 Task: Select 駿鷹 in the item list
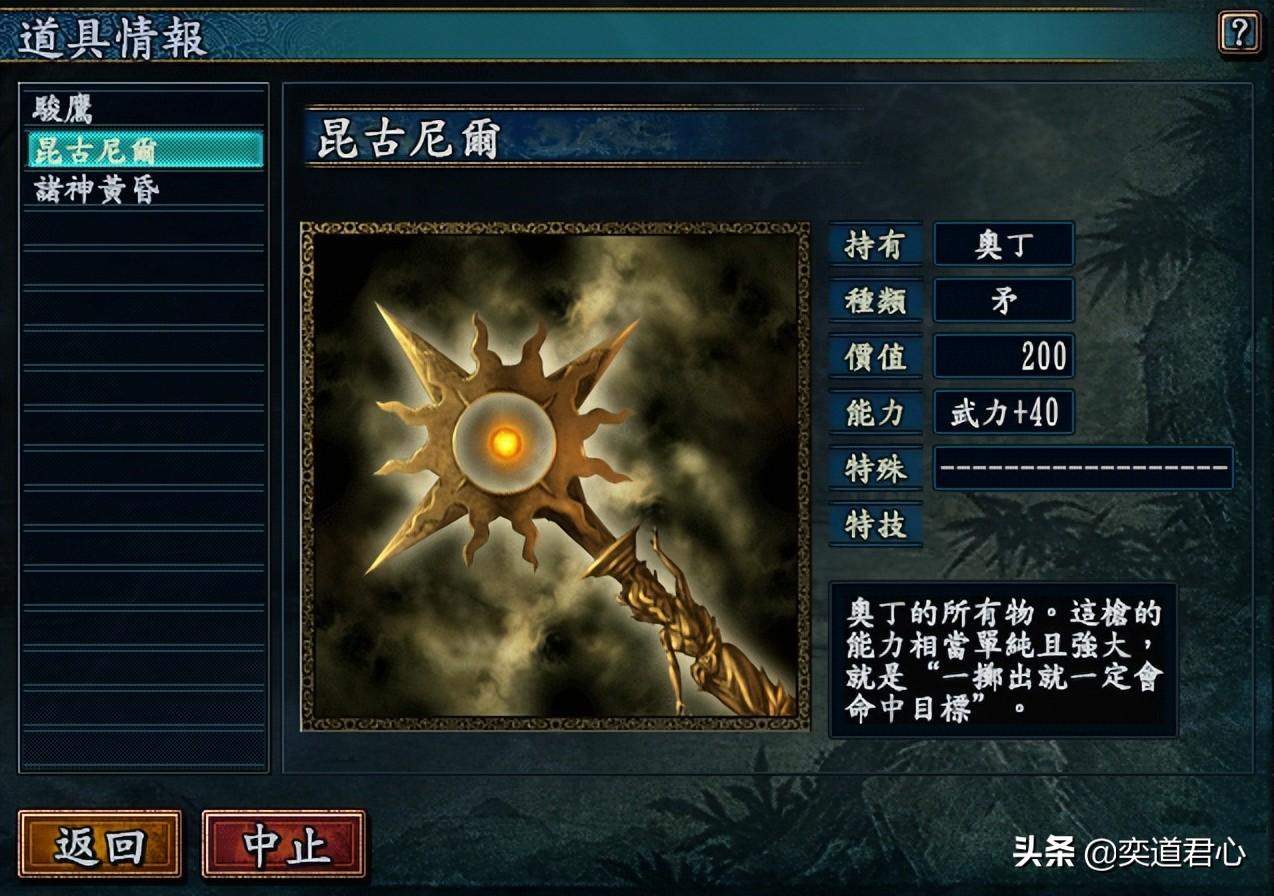(x=144, y=109)
